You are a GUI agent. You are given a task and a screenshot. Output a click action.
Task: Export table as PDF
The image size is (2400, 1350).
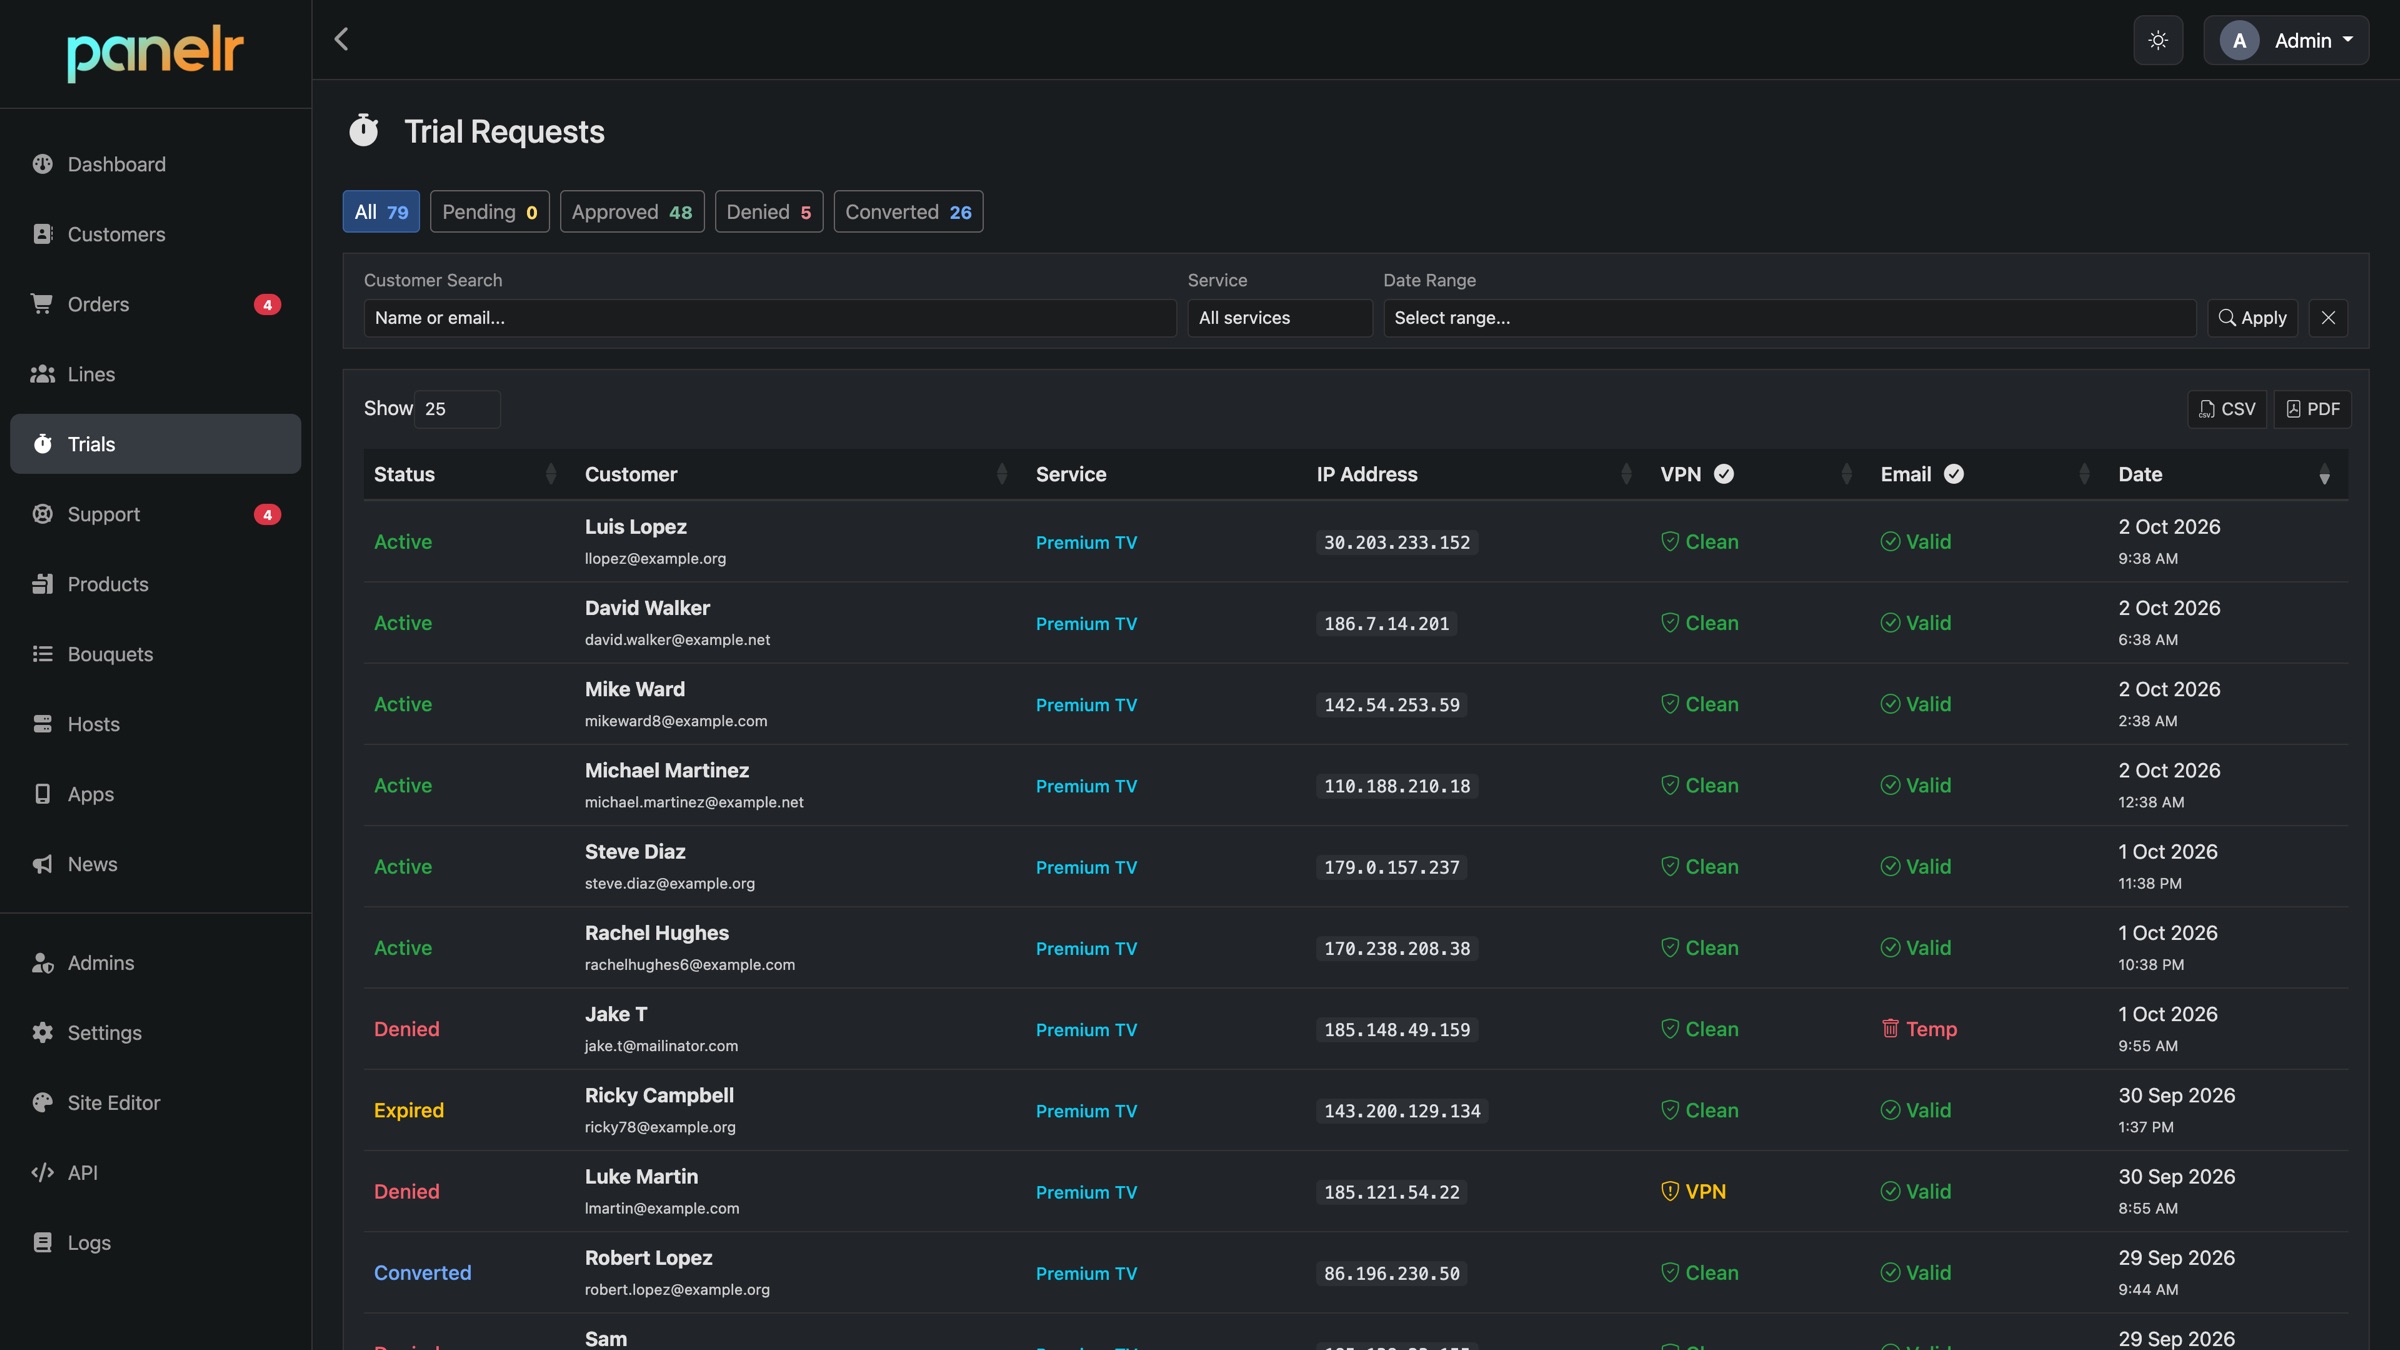pos(2313,409)
